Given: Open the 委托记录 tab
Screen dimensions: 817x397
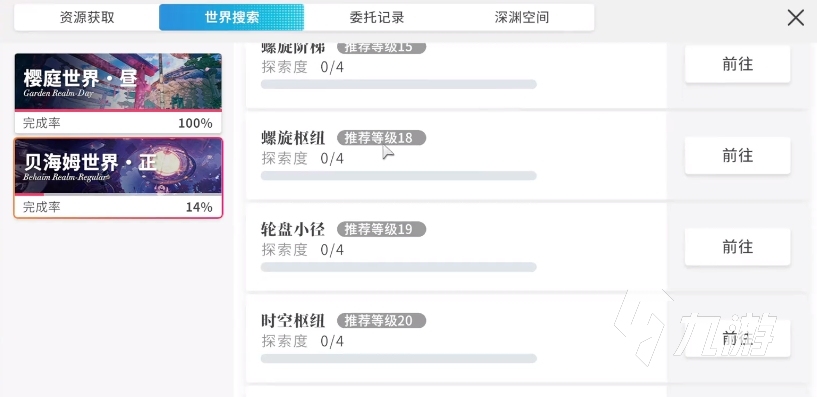Looking at the screenshot, I should click(x=377, y=17).
